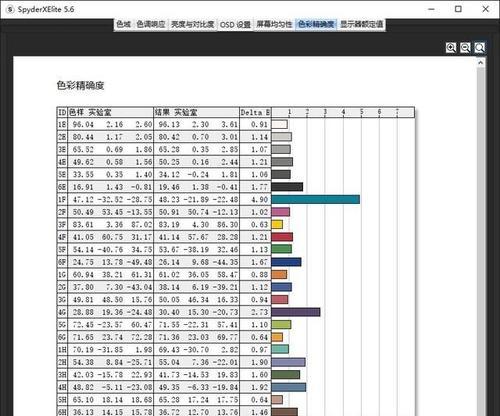Click Delta E value 1.92 in row 4H
500x416 pixels.
coord(259,387)
